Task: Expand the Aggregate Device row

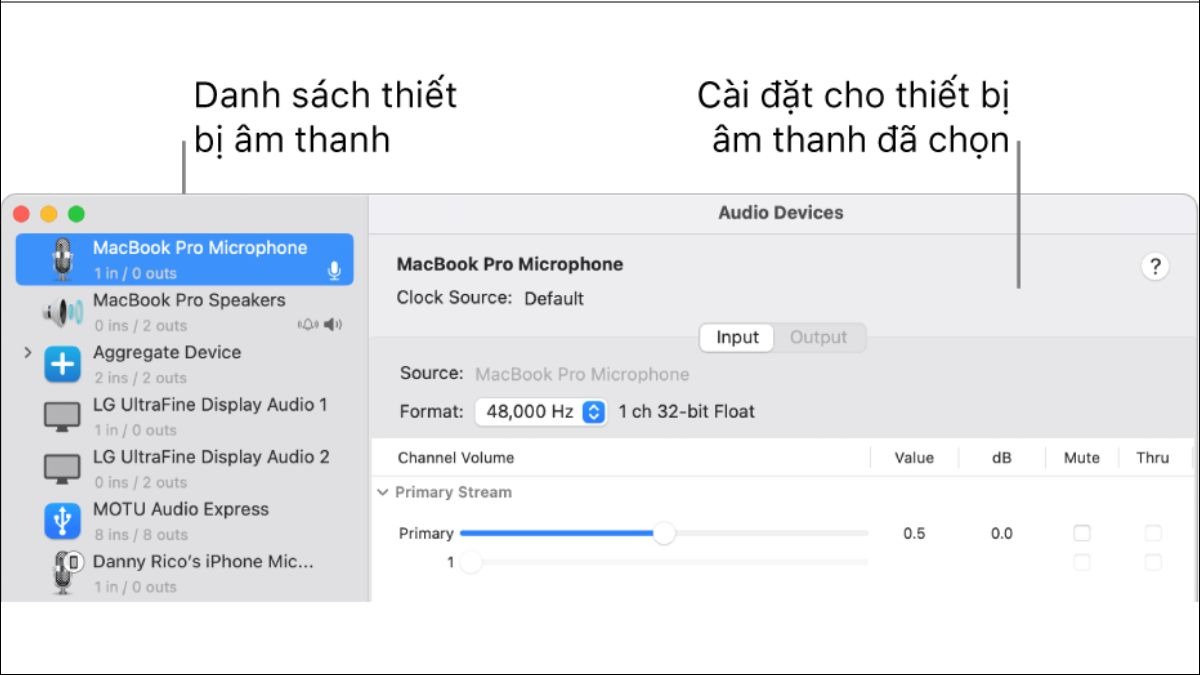Action: click(27, 353)
